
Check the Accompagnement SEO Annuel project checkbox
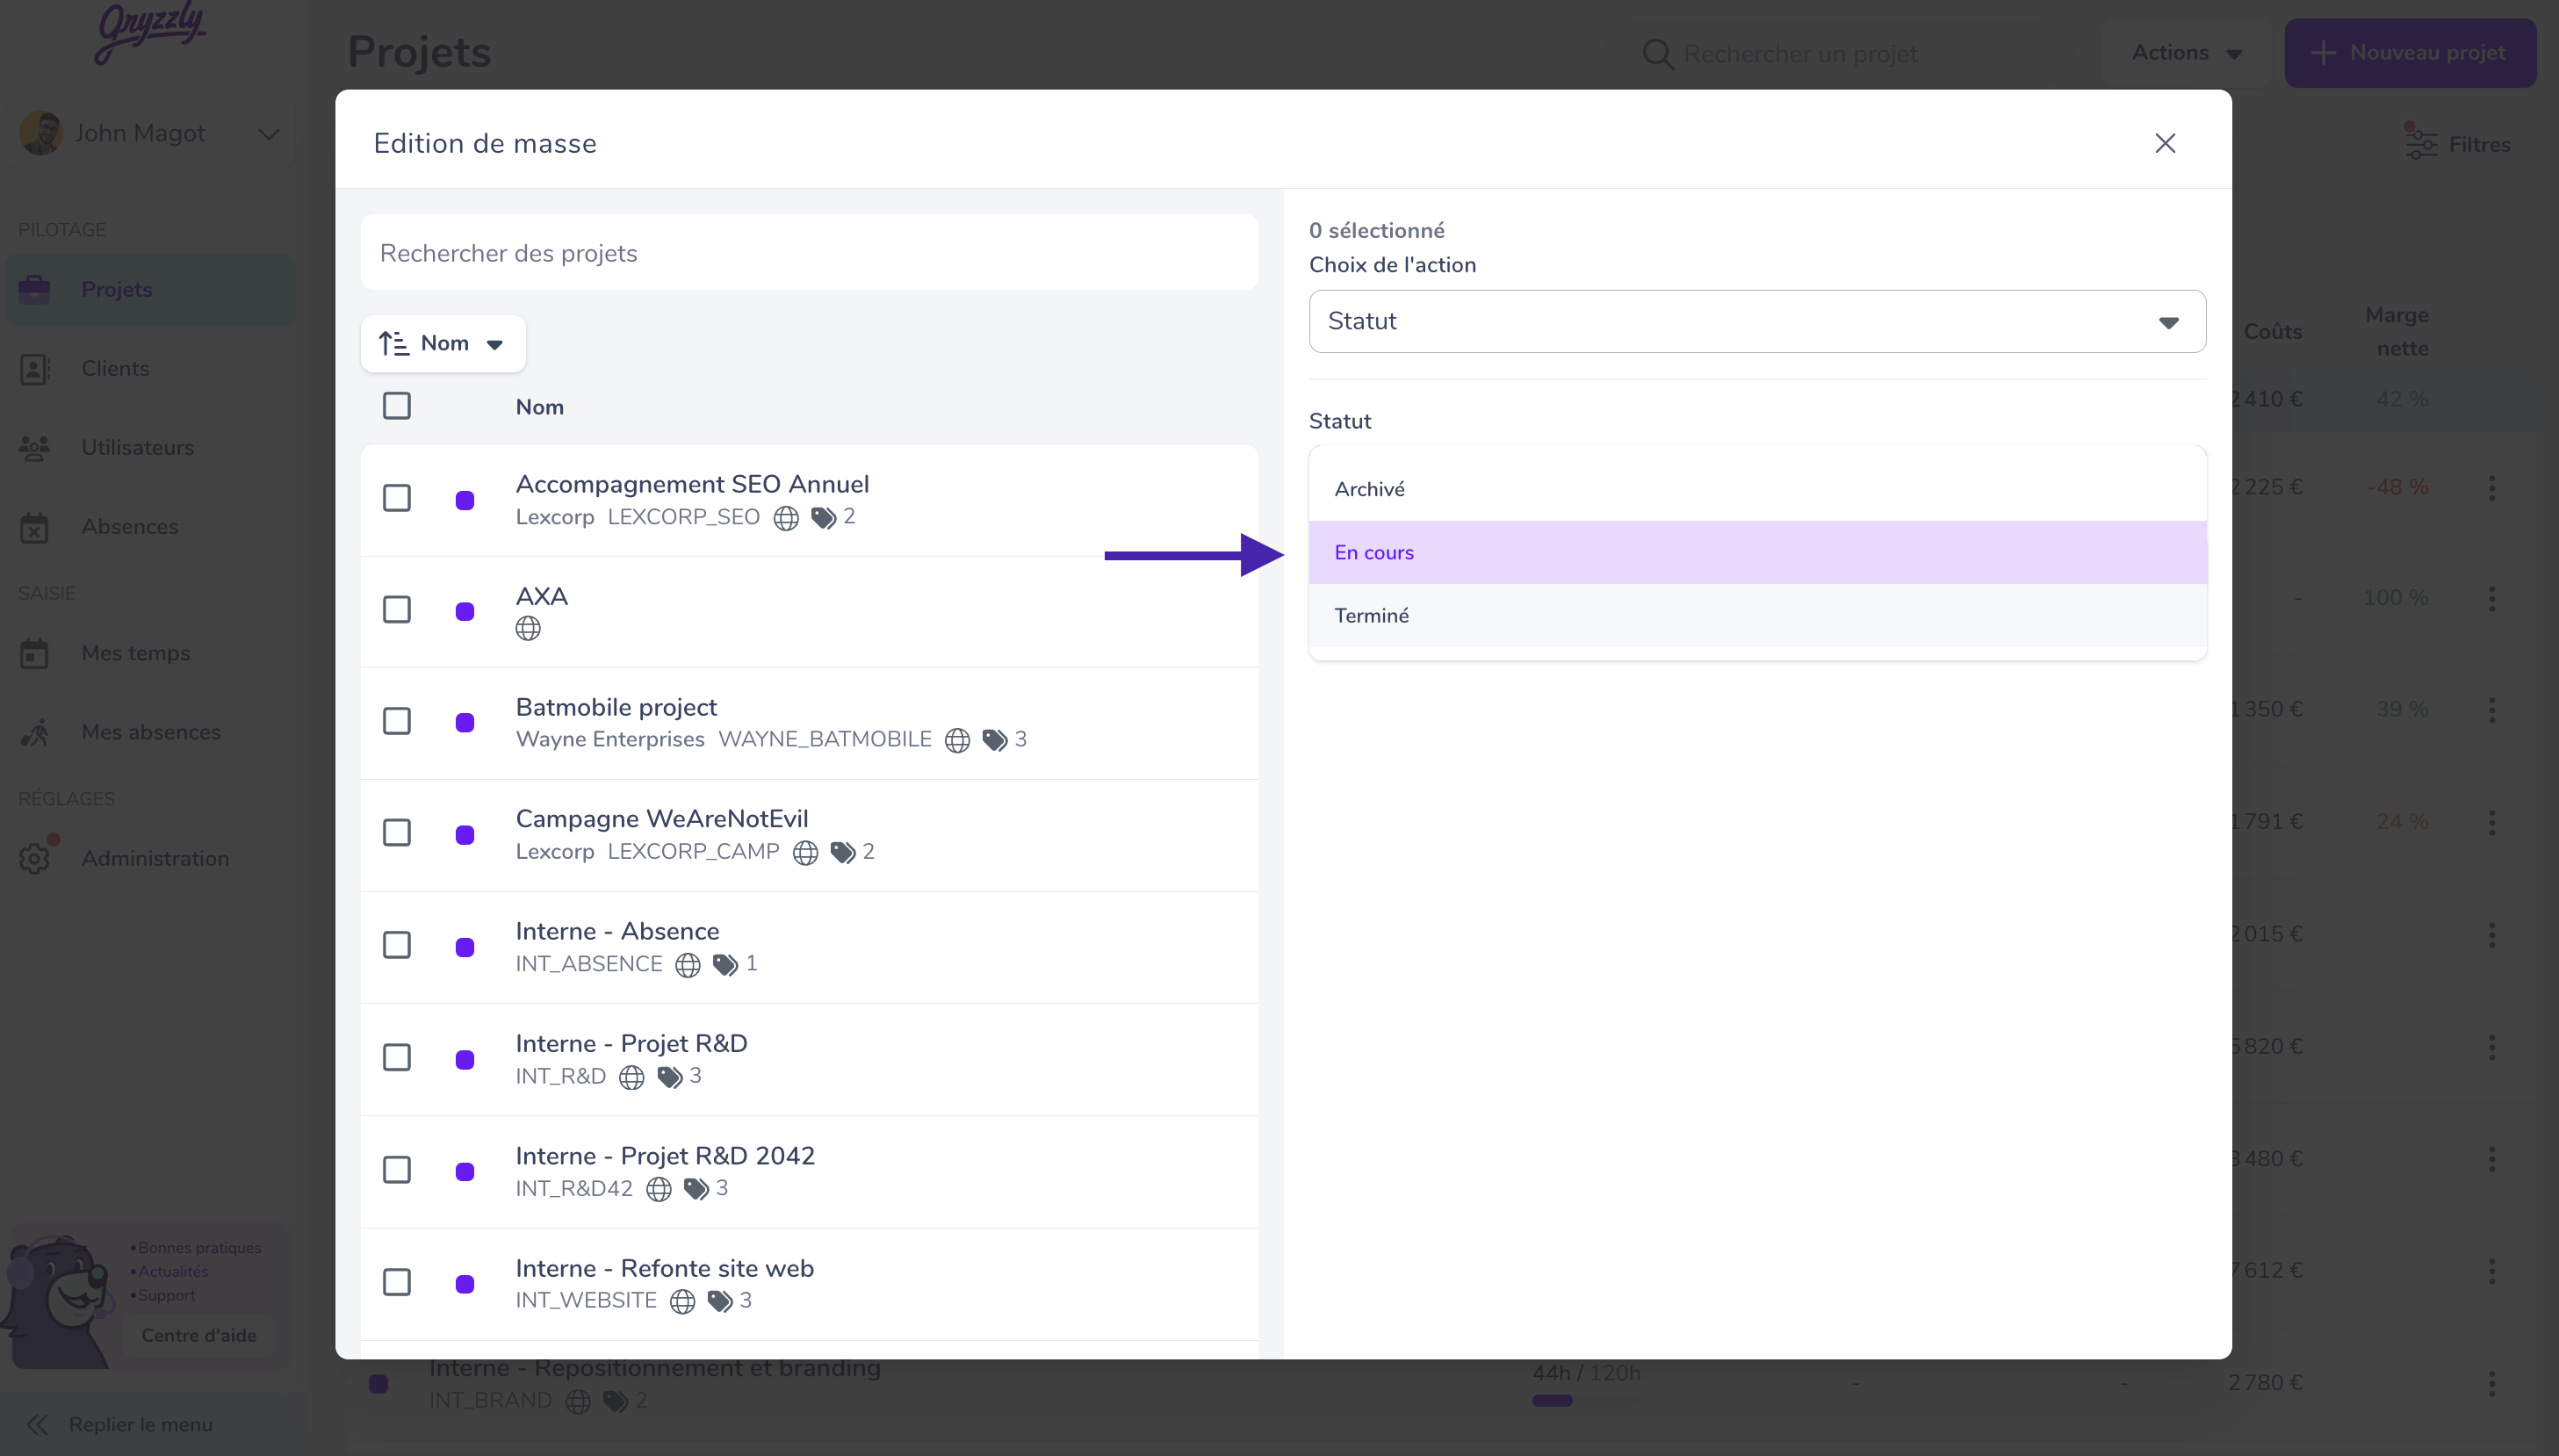coord(397,498)
